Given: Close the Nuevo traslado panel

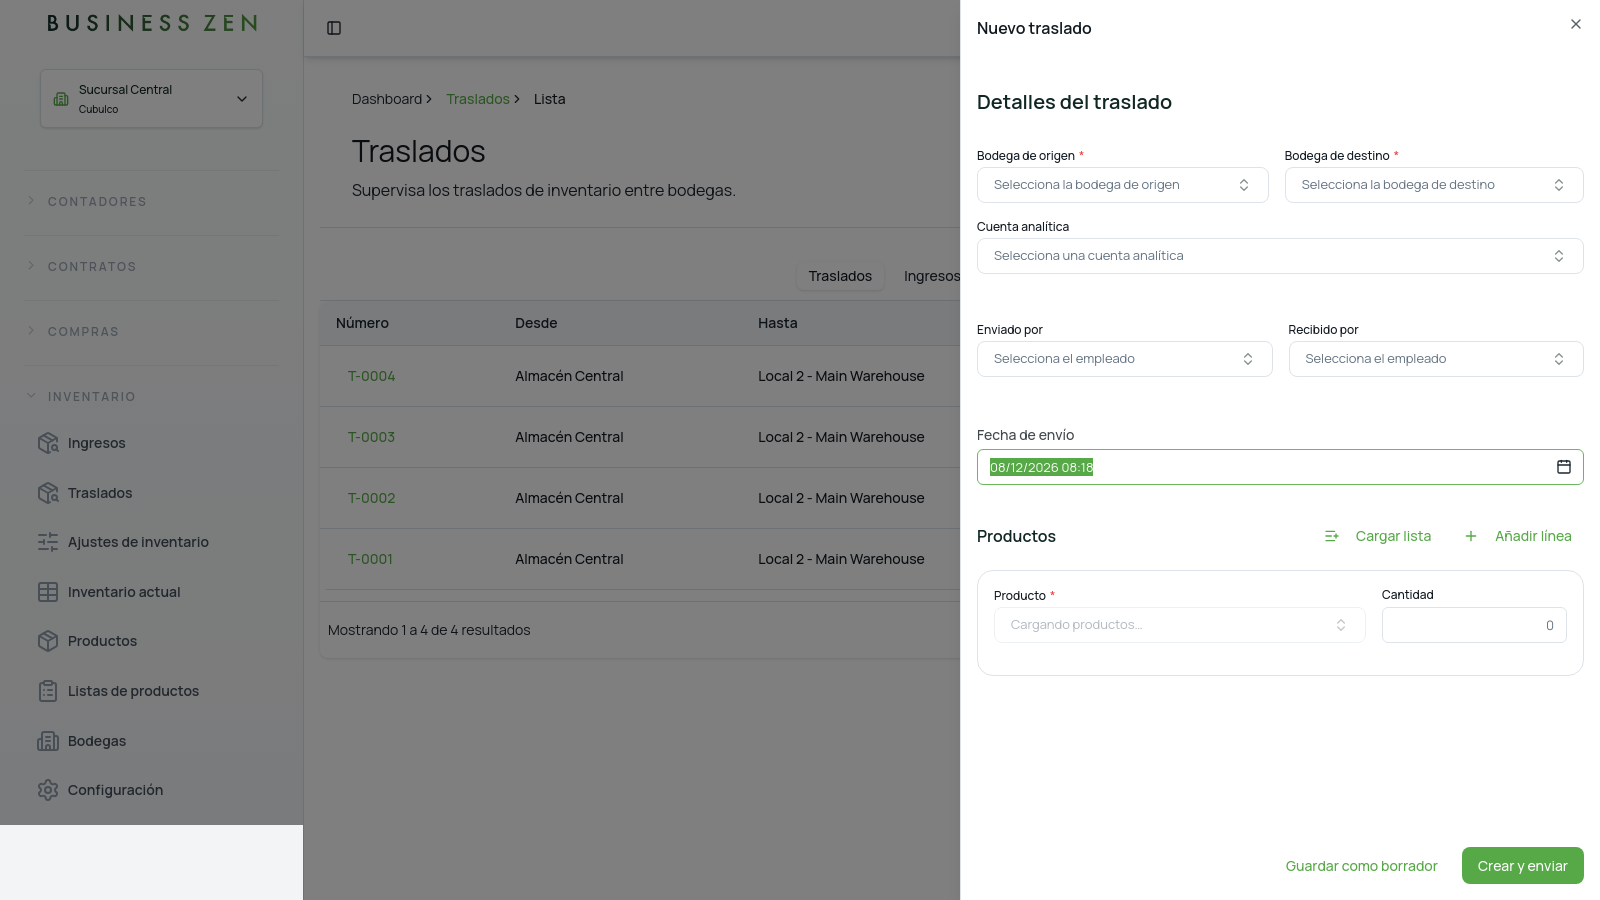Looking at the screenshot, I should 1576,24.
